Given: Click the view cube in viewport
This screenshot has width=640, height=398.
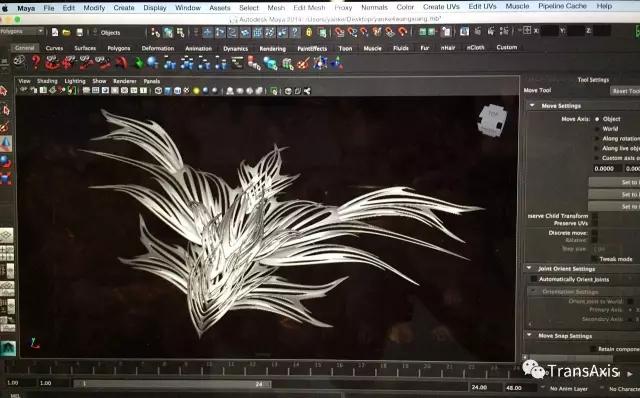Looking at the screenshot, I should pos(493,120).
